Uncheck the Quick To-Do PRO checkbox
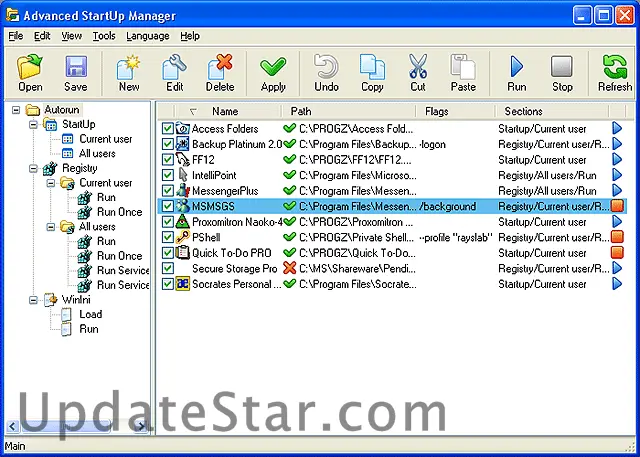The height and width of the screenshot is (457, 640). pos(167,253)
